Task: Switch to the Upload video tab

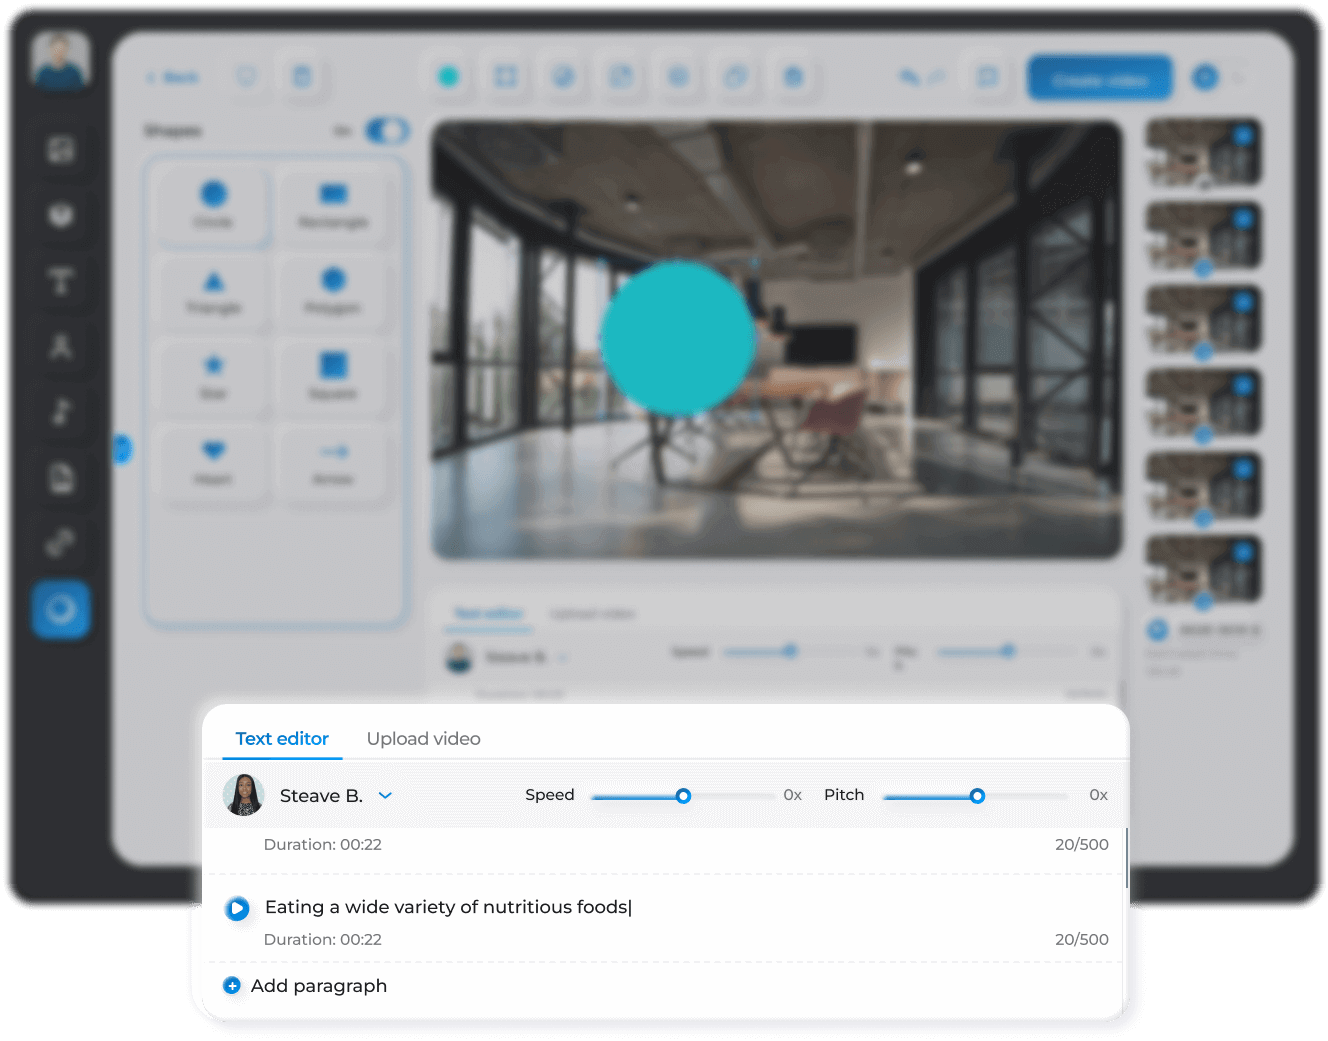Action: tap(423, 738)
